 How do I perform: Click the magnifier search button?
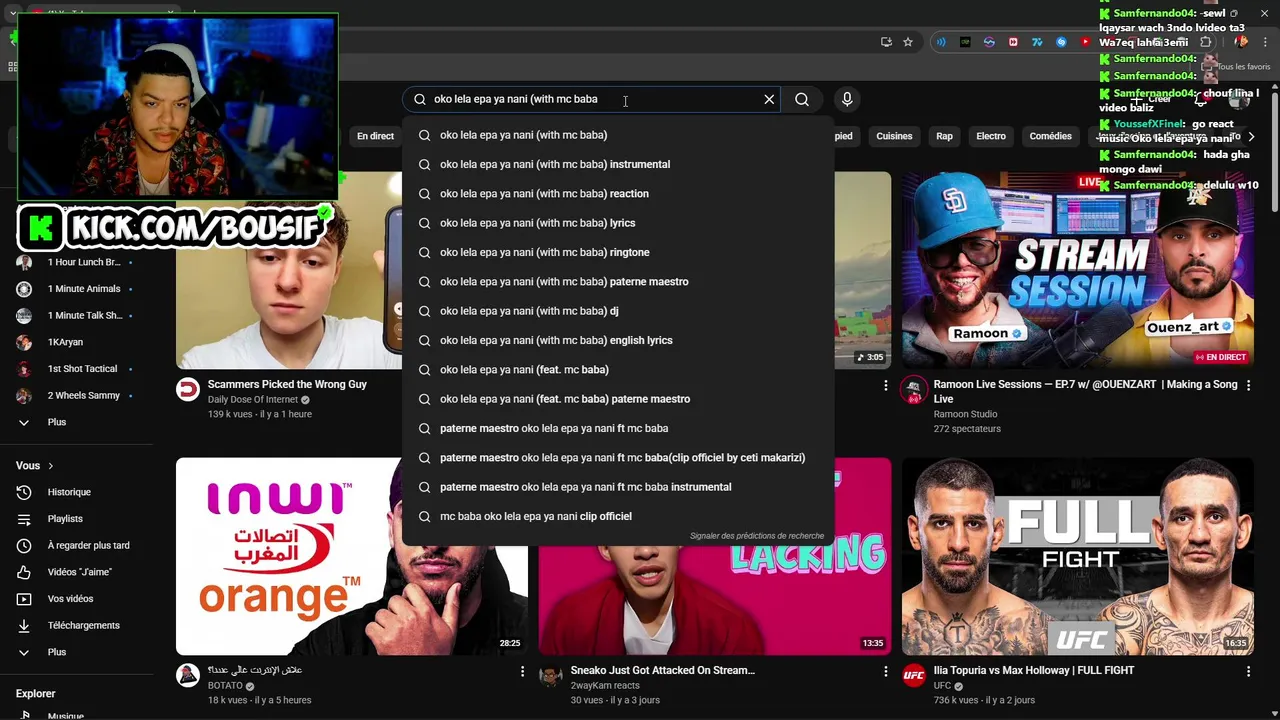tap(802, 99)
